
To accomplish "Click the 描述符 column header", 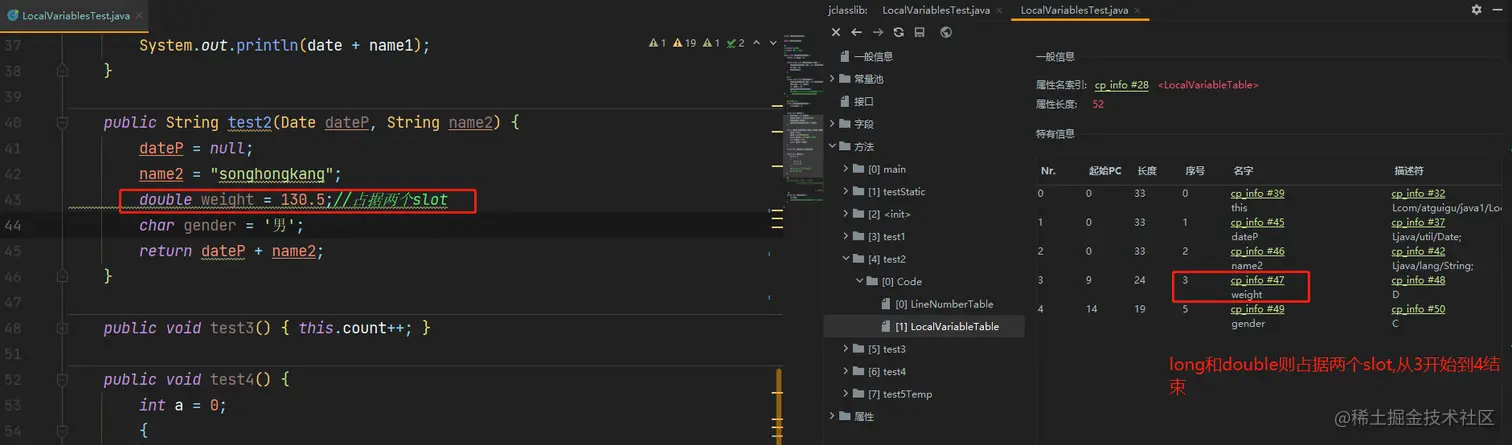I will pyautogui.click(x=1411, y=171).
